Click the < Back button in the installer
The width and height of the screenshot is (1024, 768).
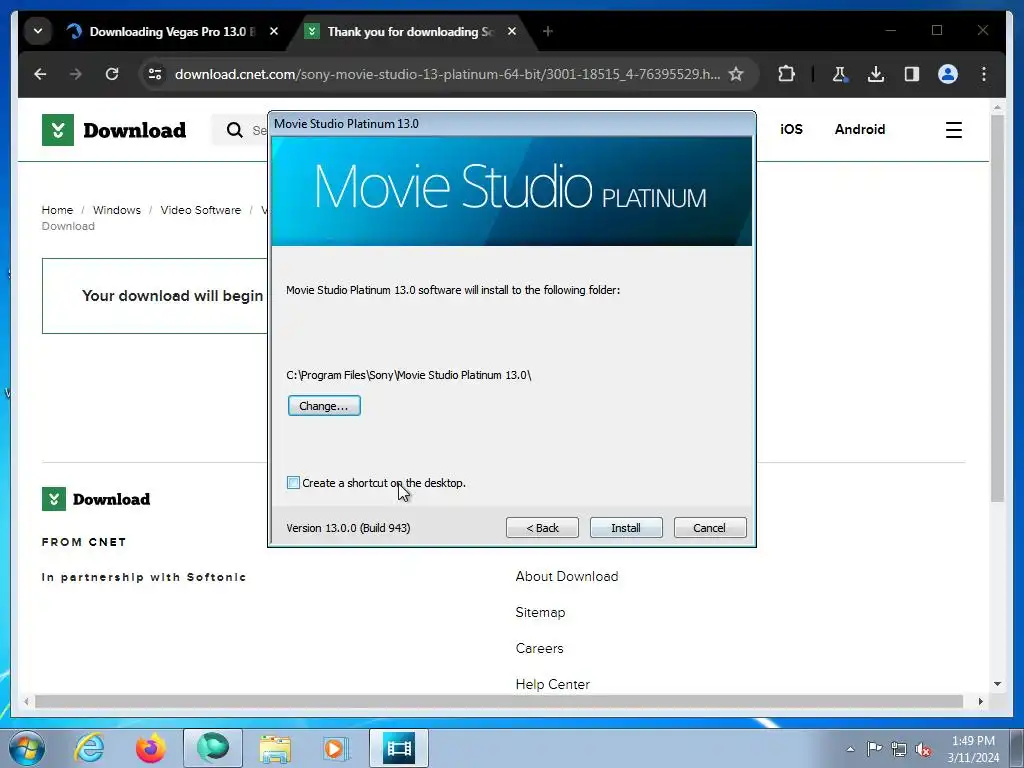(x=542, y=528)
